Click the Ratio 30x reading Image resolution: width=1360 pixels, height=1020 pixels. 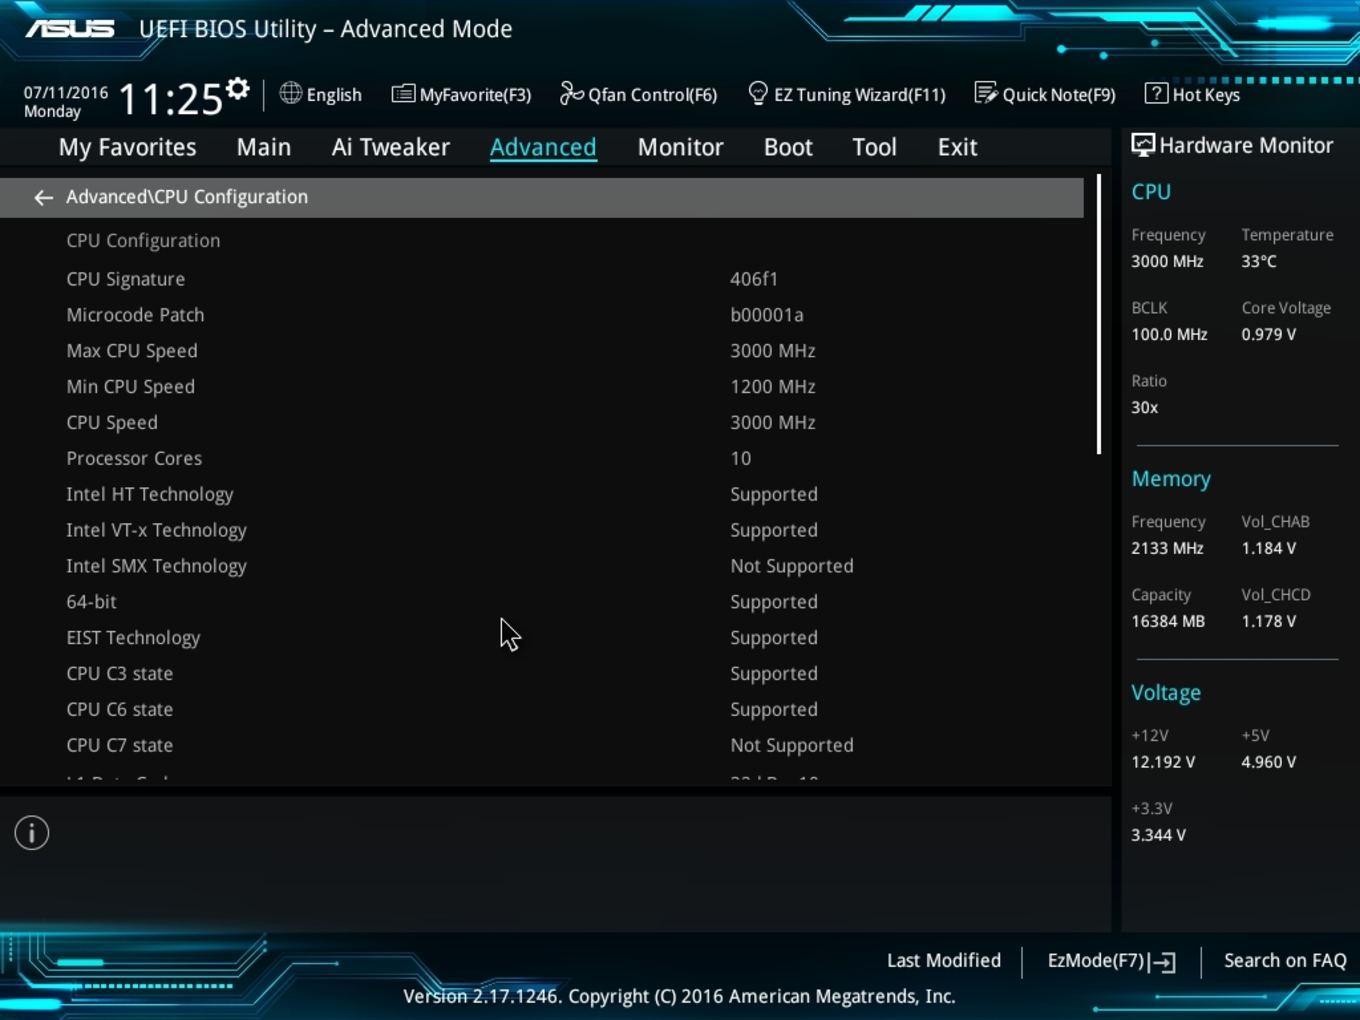pyautogui.click(x=1145, y=407)
